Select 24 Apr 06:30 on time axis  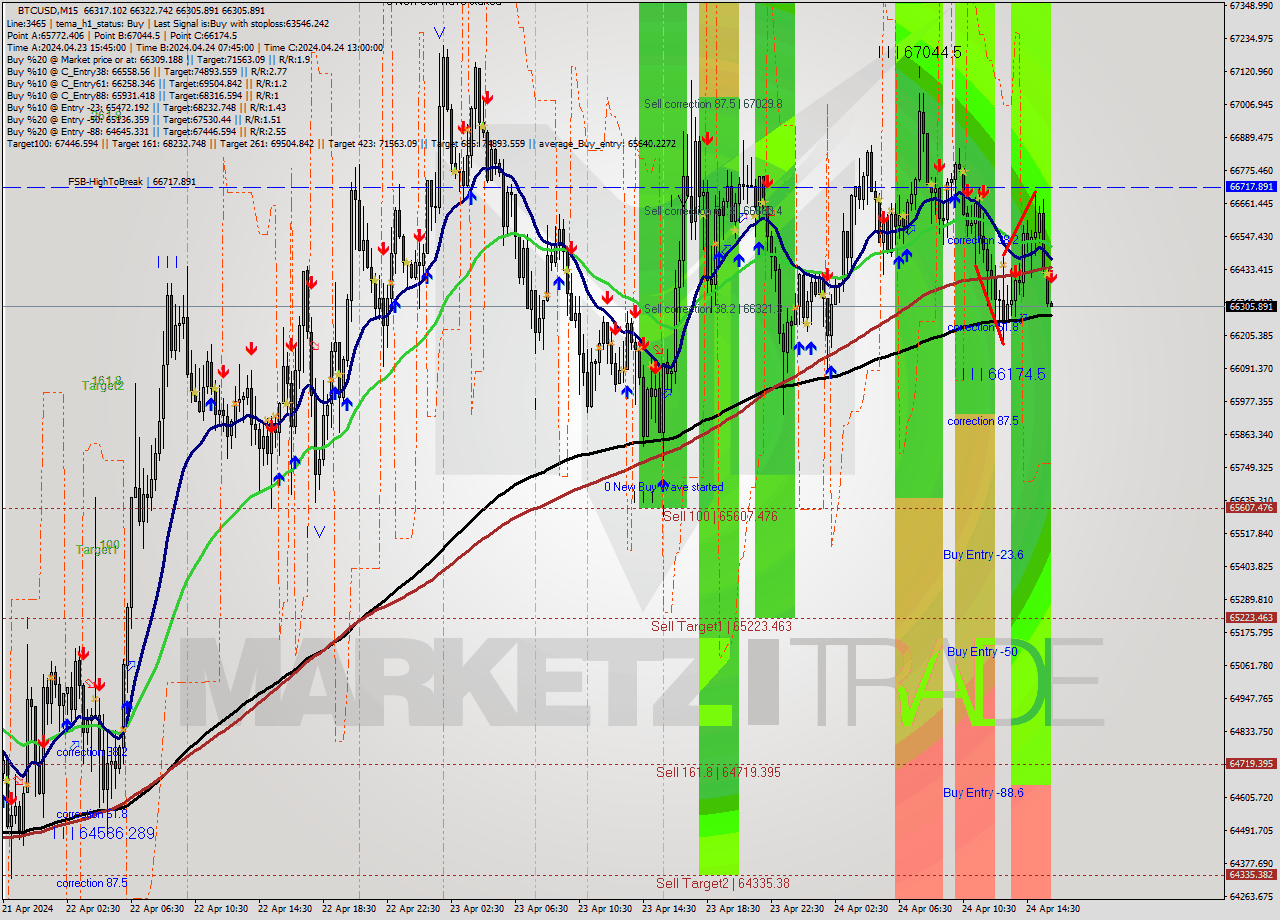924,909
